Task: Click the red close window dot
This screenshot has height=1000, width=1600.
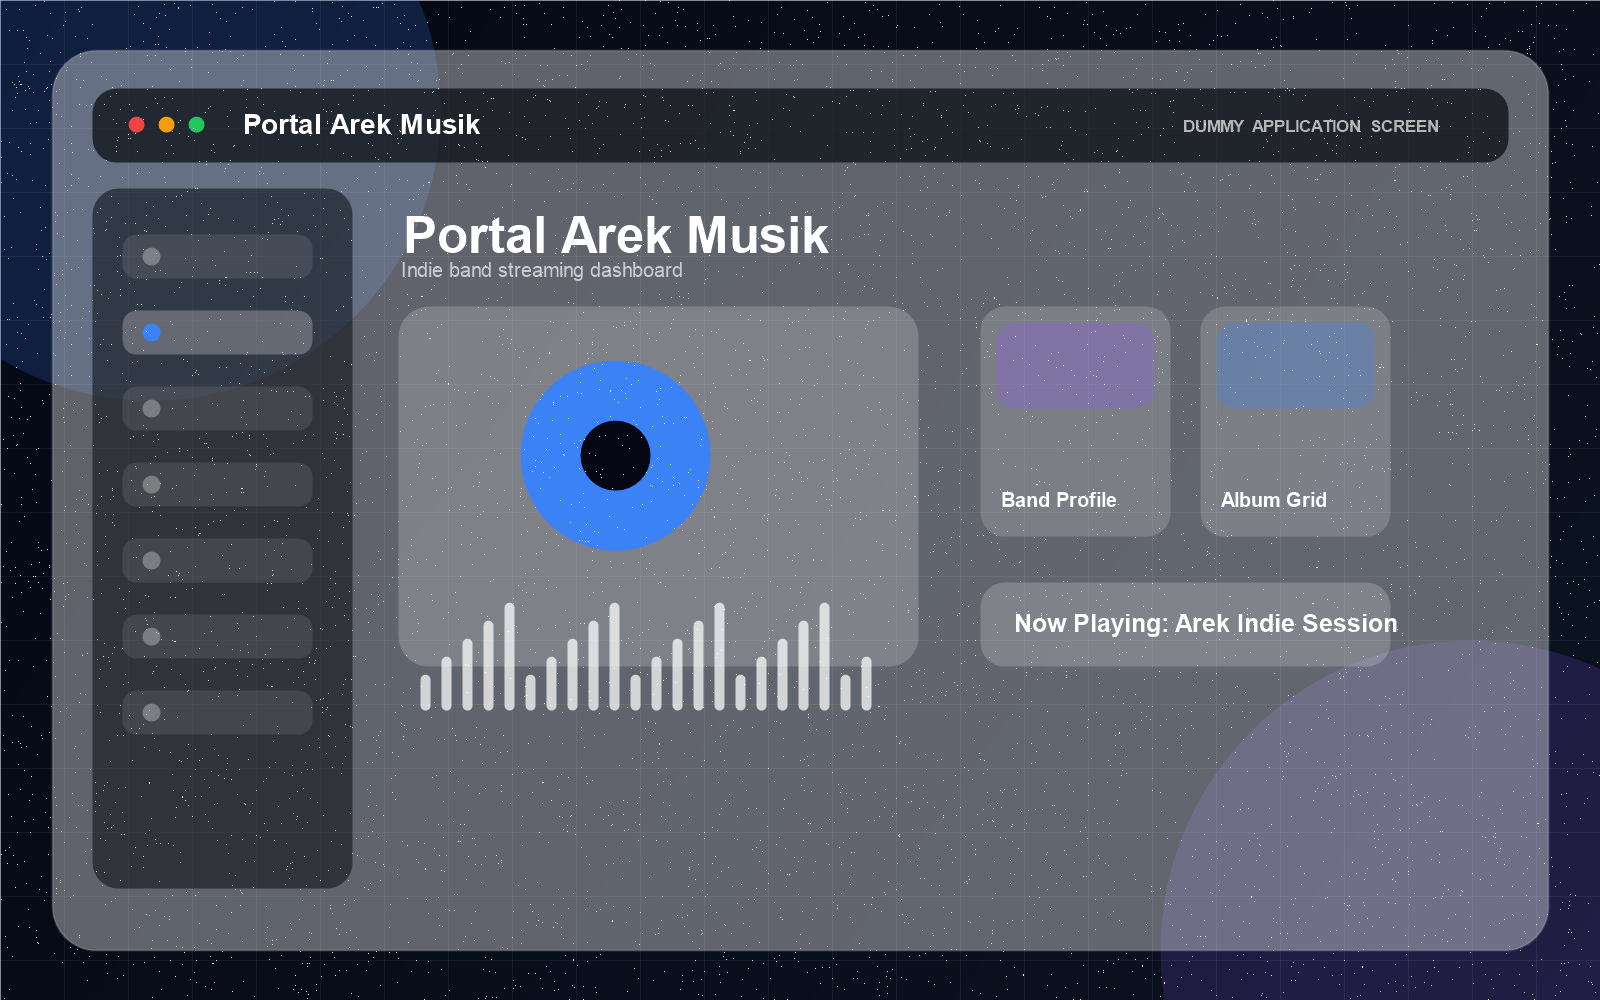Action: [x=137, y=125]
